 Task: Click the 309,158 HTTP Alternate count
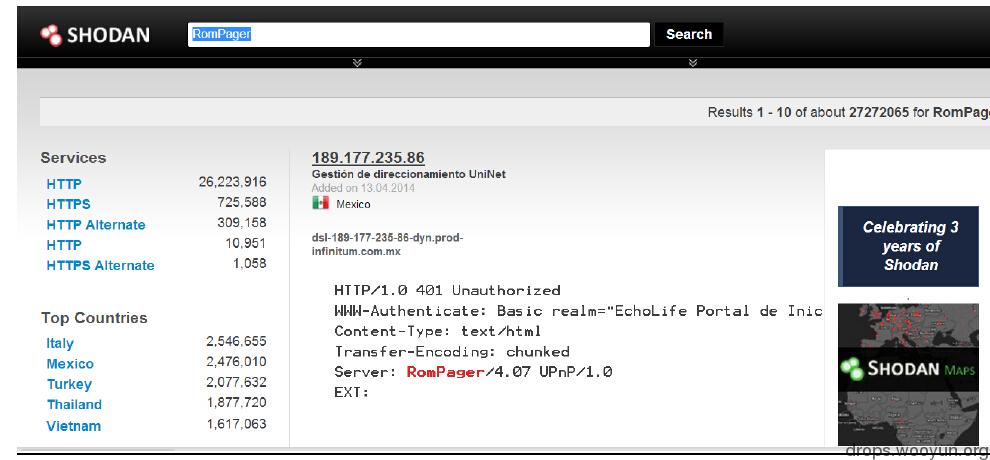click(x=241, y=223)
